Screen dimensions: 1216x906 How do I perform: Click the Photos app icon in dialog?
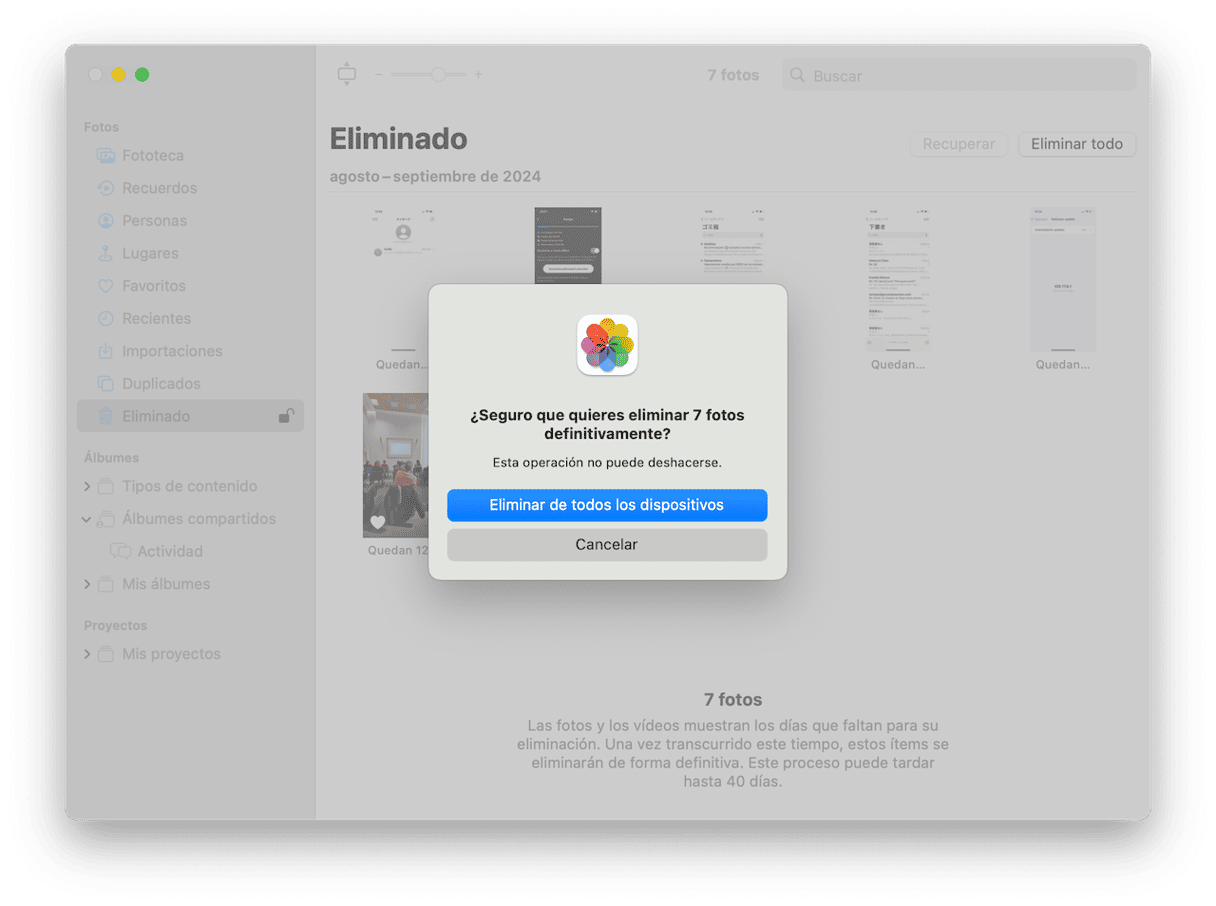point(607,345)
